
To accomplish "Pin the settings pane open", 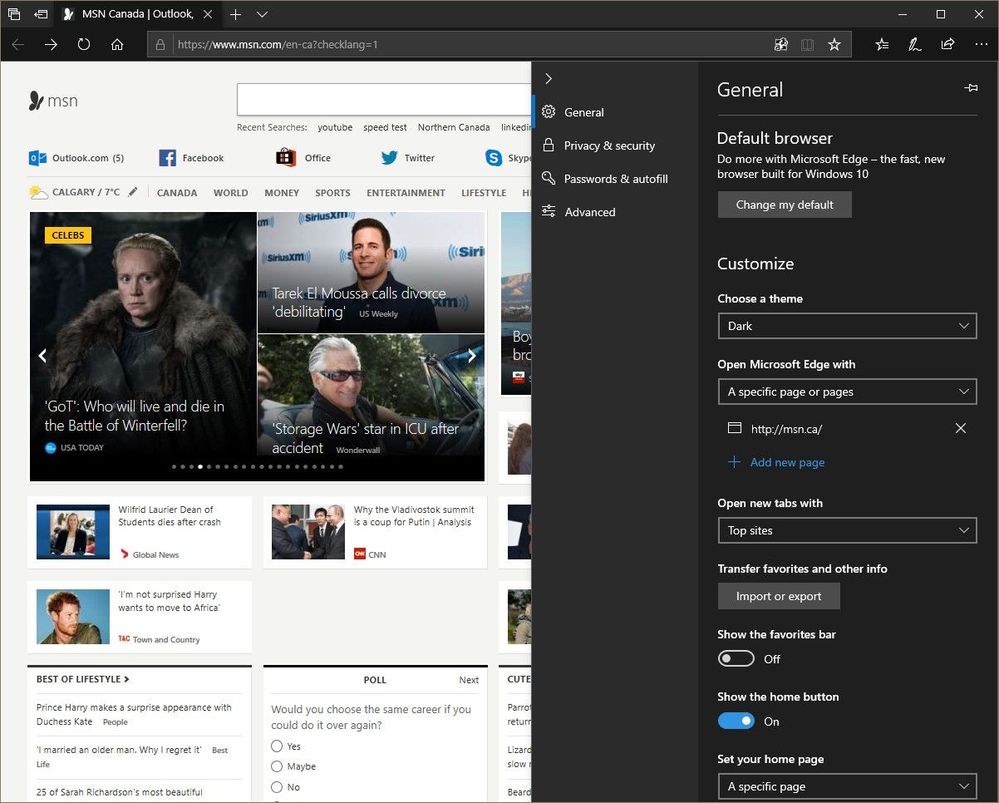I will click(970, 89).
